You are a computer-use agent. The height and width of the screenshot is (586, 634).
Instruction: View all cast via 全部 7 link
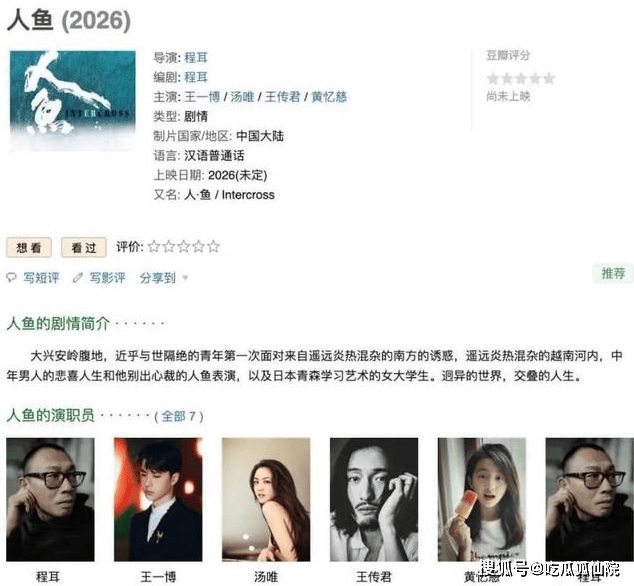tap(179, 416)
